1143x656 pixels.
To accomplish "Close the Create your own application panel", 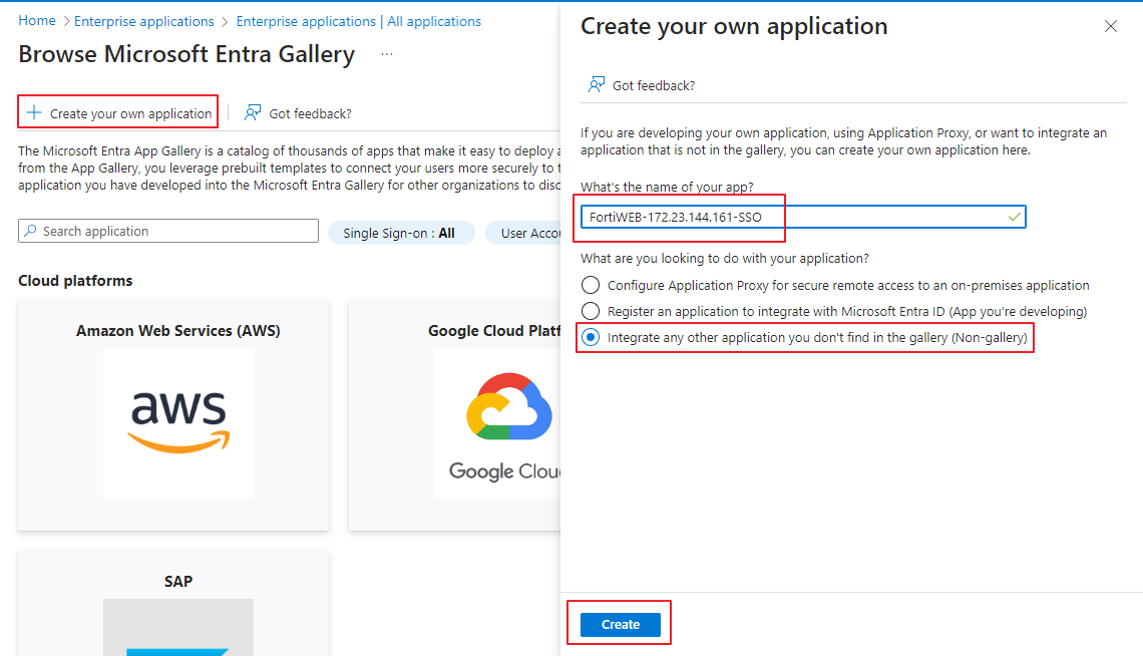I will (1110, 26).
